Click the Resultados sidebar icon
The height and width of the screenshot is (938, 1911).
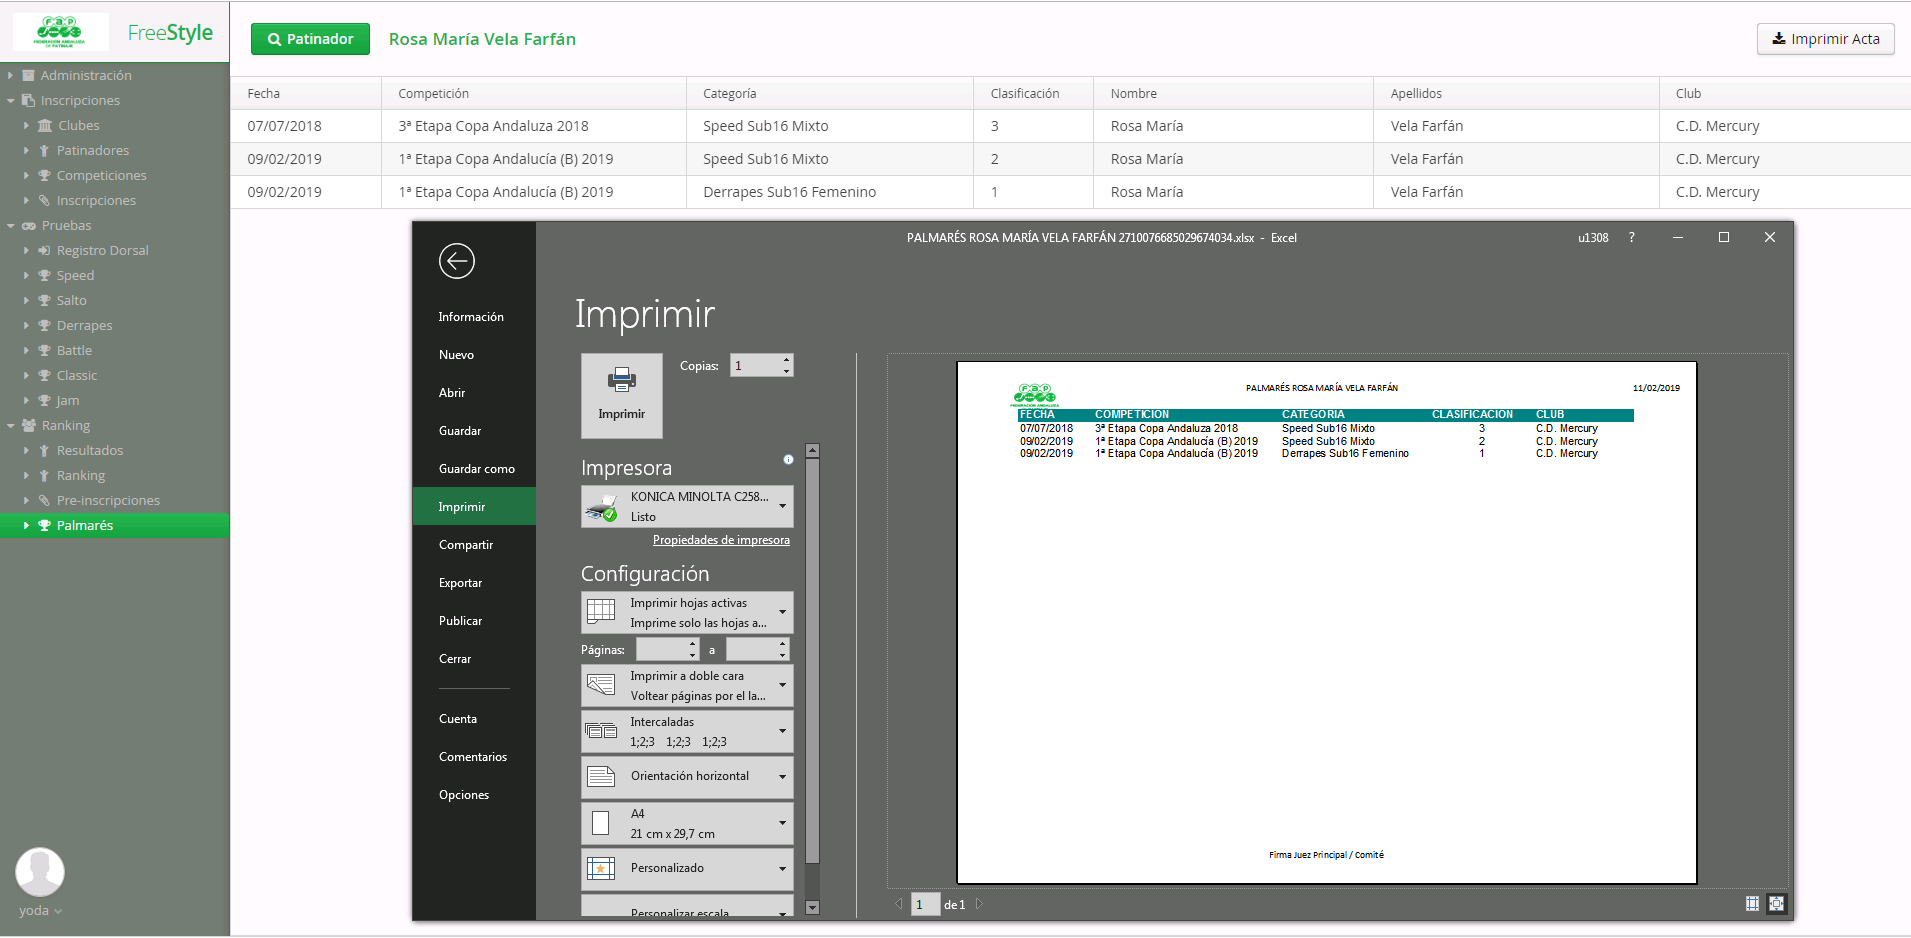pyautogui.click(x=44, y=451)
